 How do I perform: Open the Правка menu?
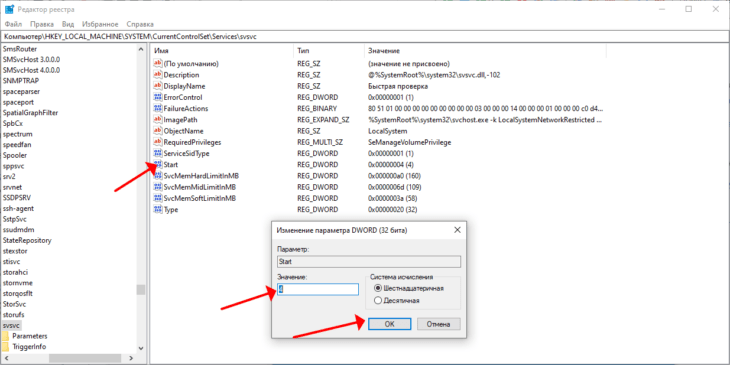click(42, 24)
